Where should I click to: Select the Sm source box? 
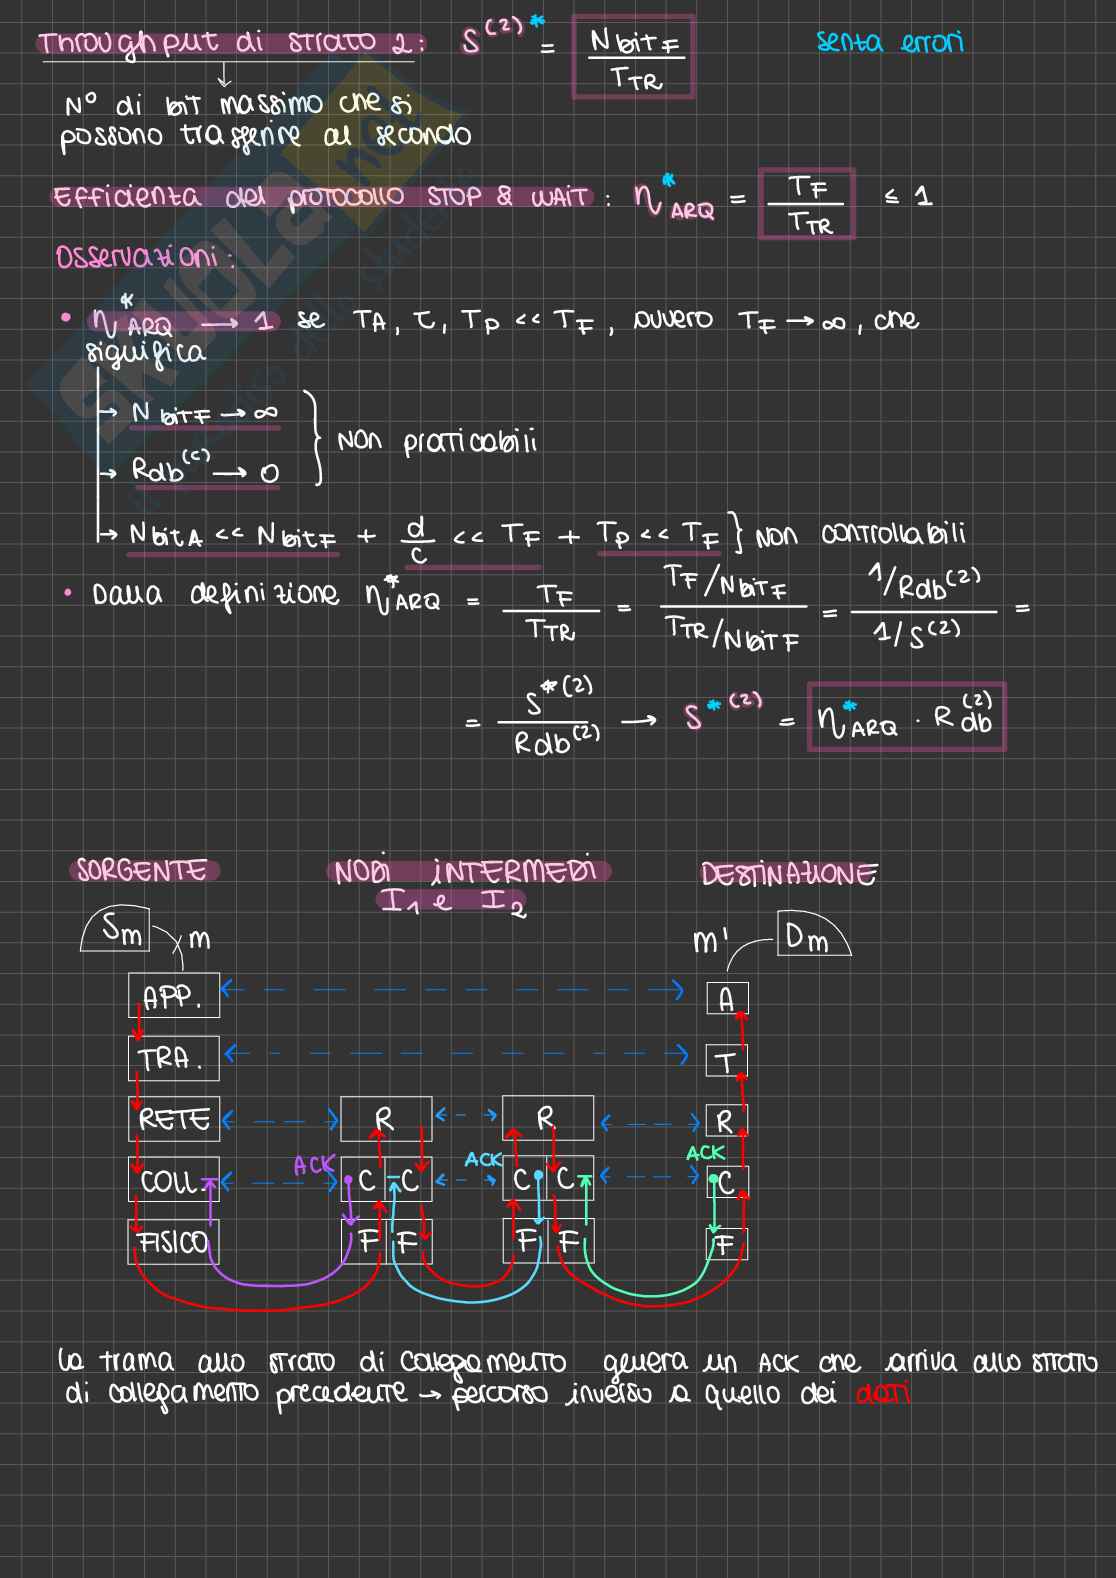coord(120,931)
